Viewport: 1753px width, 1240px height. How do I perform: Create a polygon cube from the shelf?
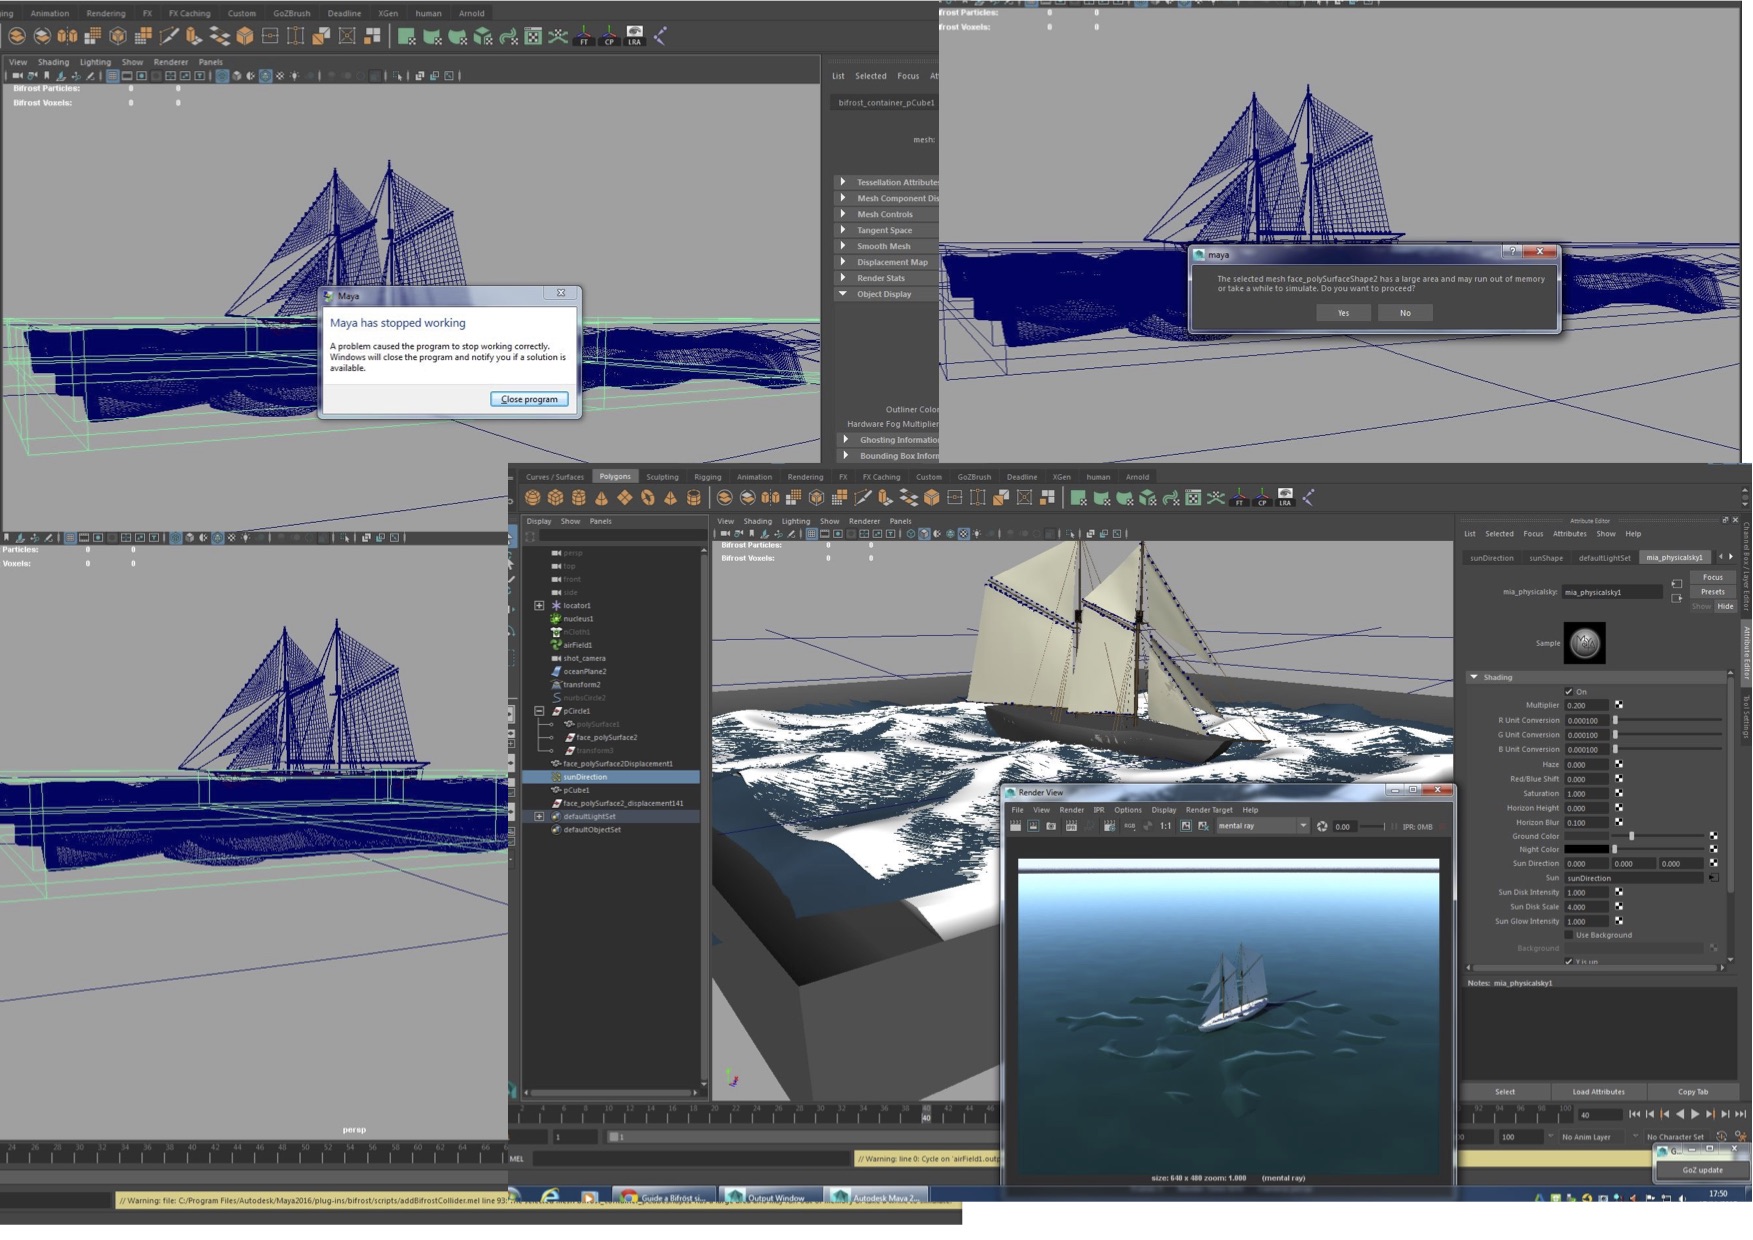tap(555, 498)
